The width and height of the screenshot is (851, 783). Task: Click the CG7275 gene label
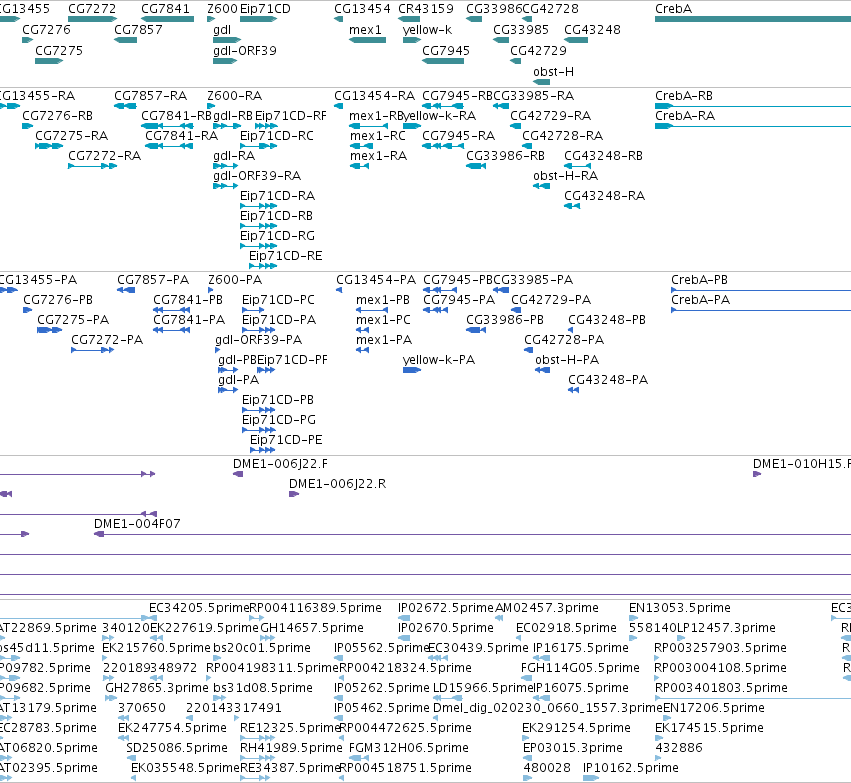point(59,51)
